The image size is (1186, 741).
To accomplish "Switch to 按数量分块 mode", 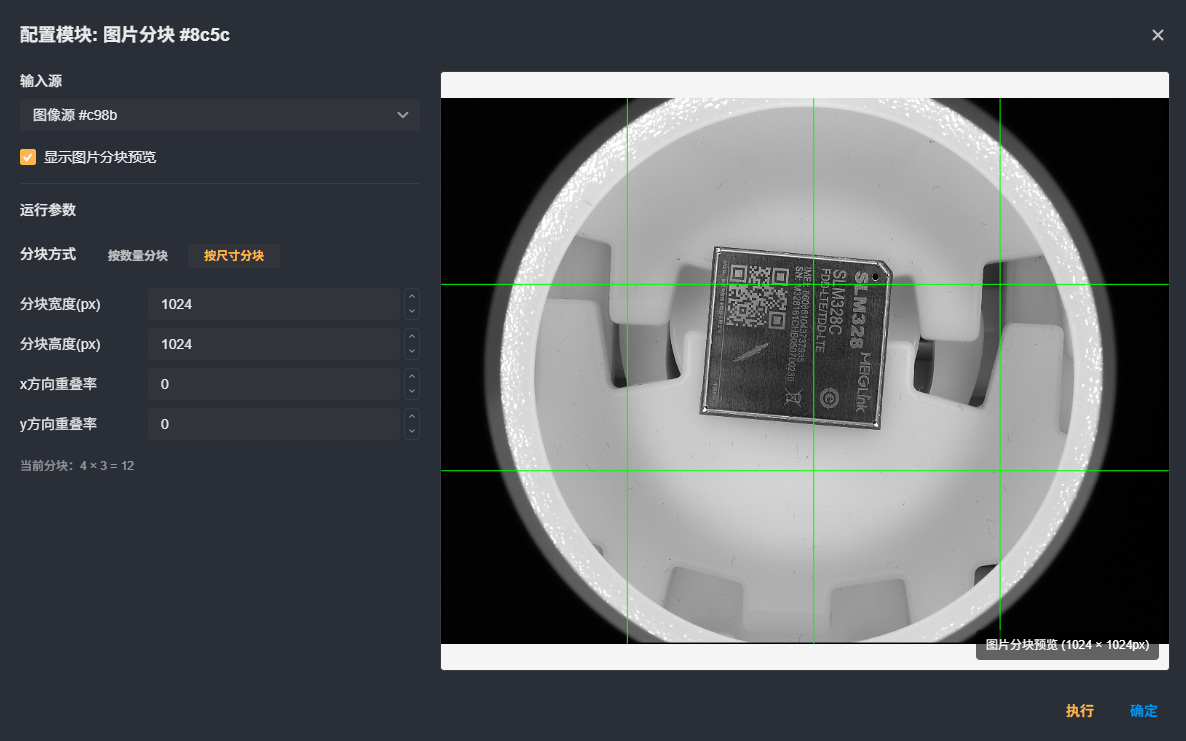I will pyautogui.click(x=138, y=256).
